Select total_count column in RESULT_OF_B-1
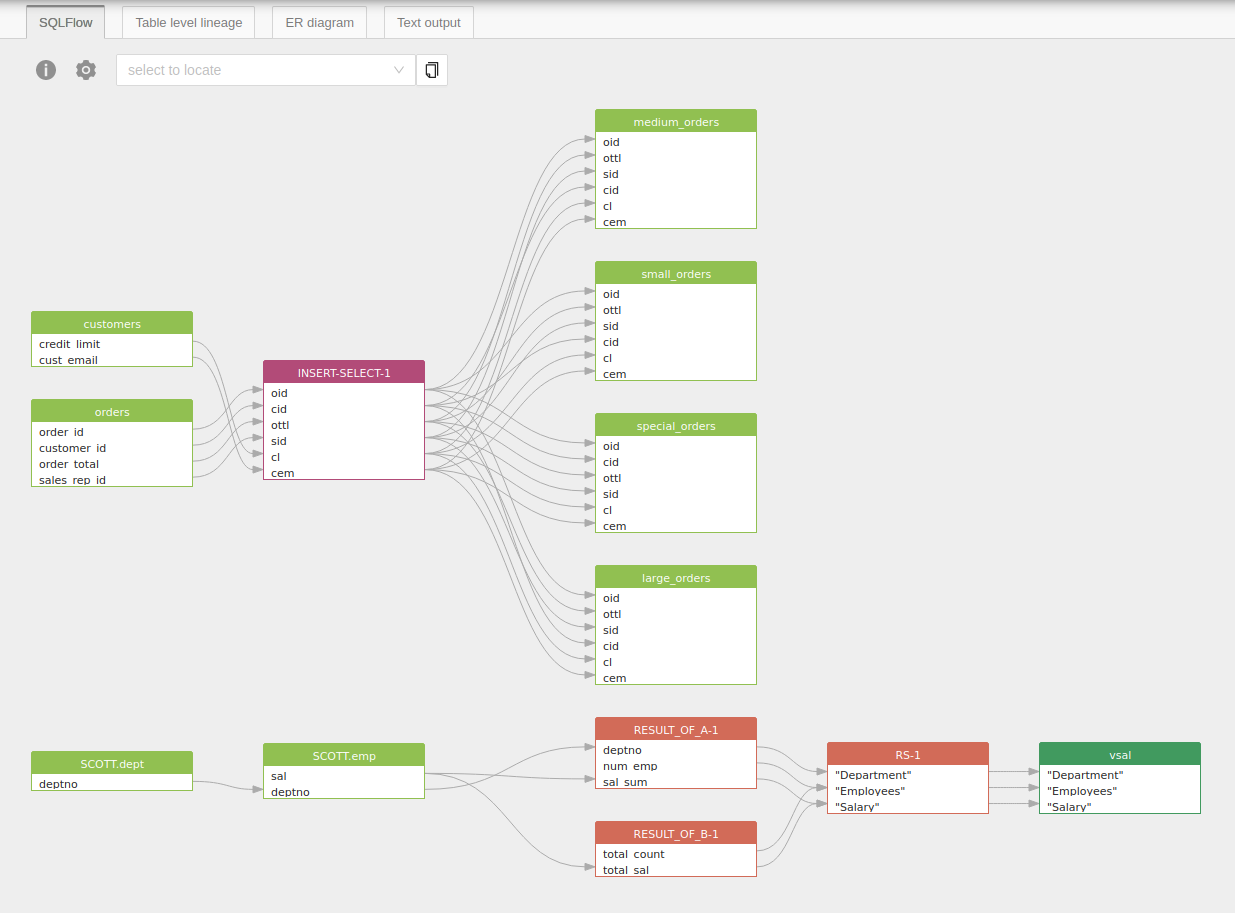Viewport: 1235px width, 913px height. [x=634, y=854]
